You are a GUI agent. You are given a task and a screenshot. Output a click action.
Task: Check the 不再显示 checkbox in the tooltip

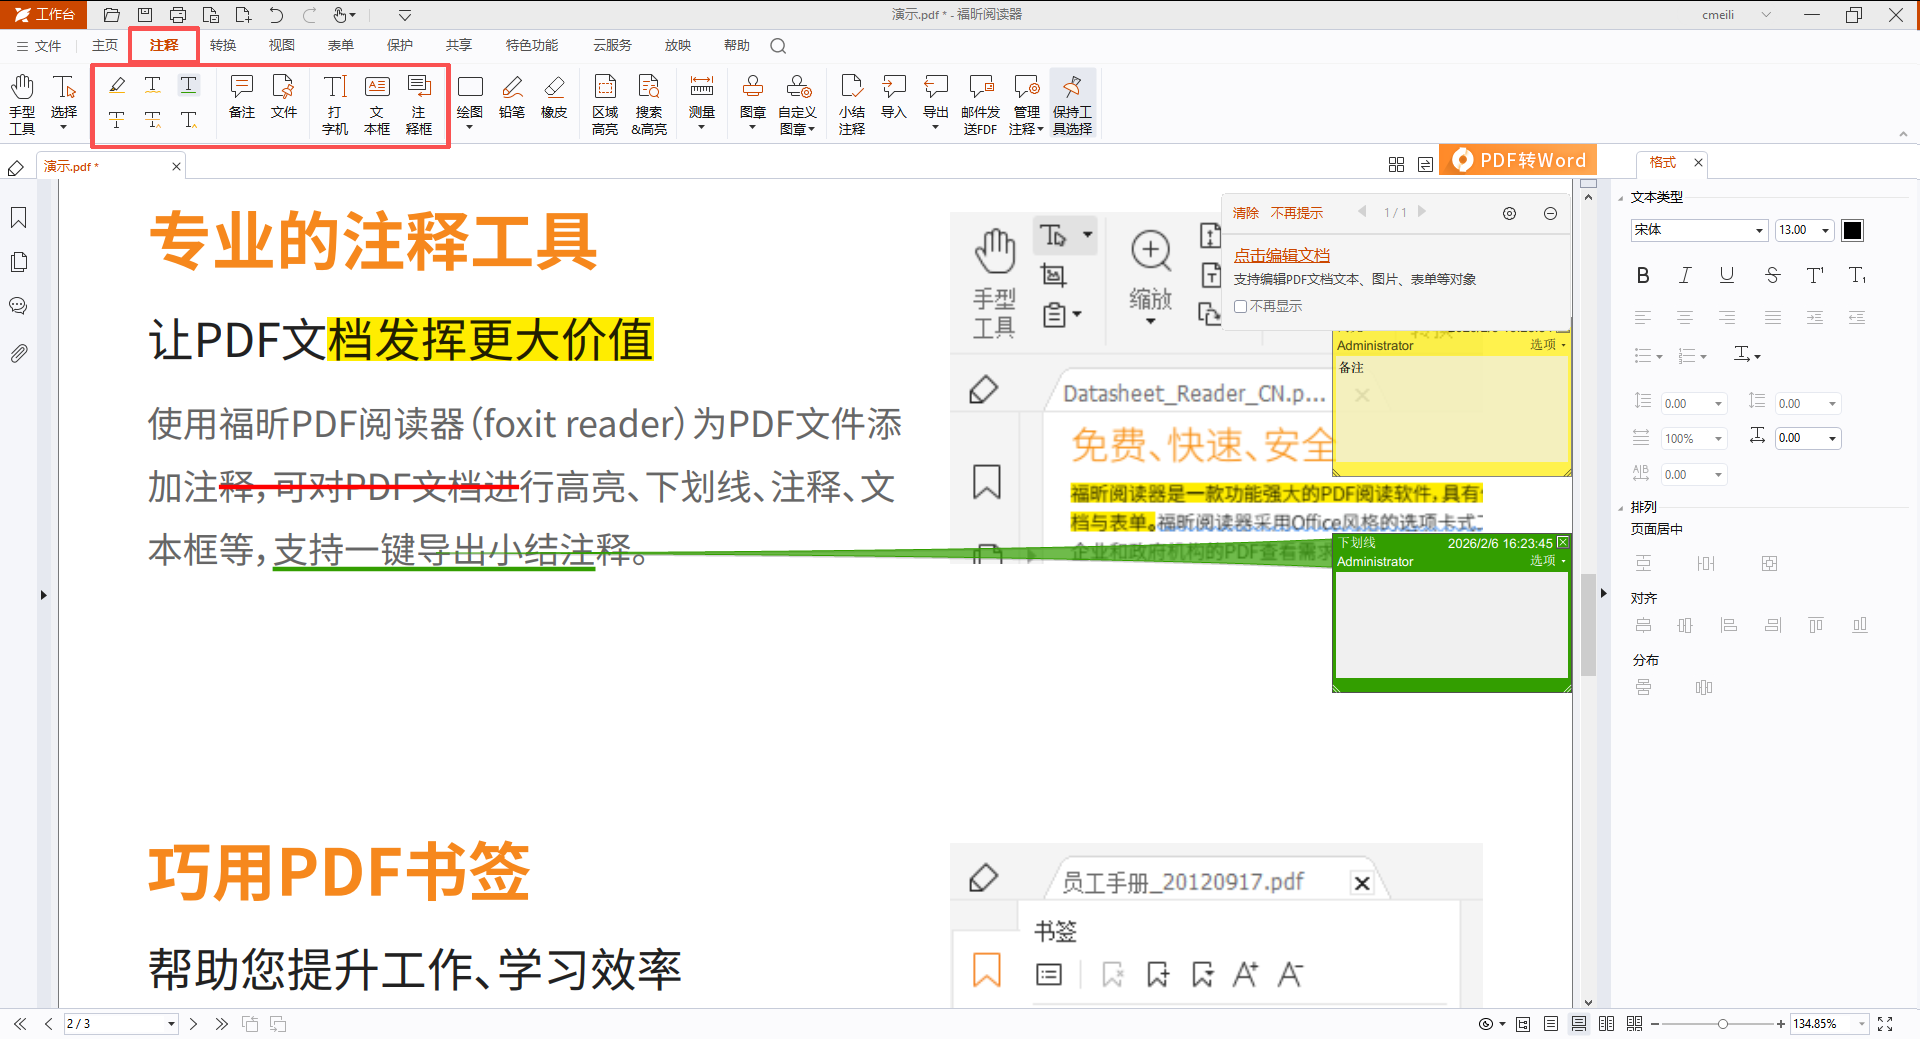(x=1241, y=306)
